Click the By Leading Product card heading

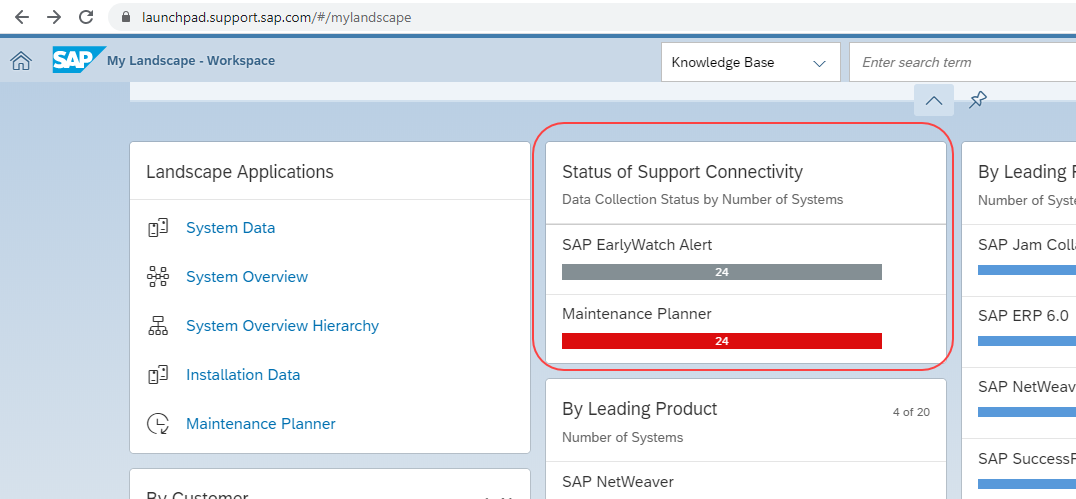(640, 409)
